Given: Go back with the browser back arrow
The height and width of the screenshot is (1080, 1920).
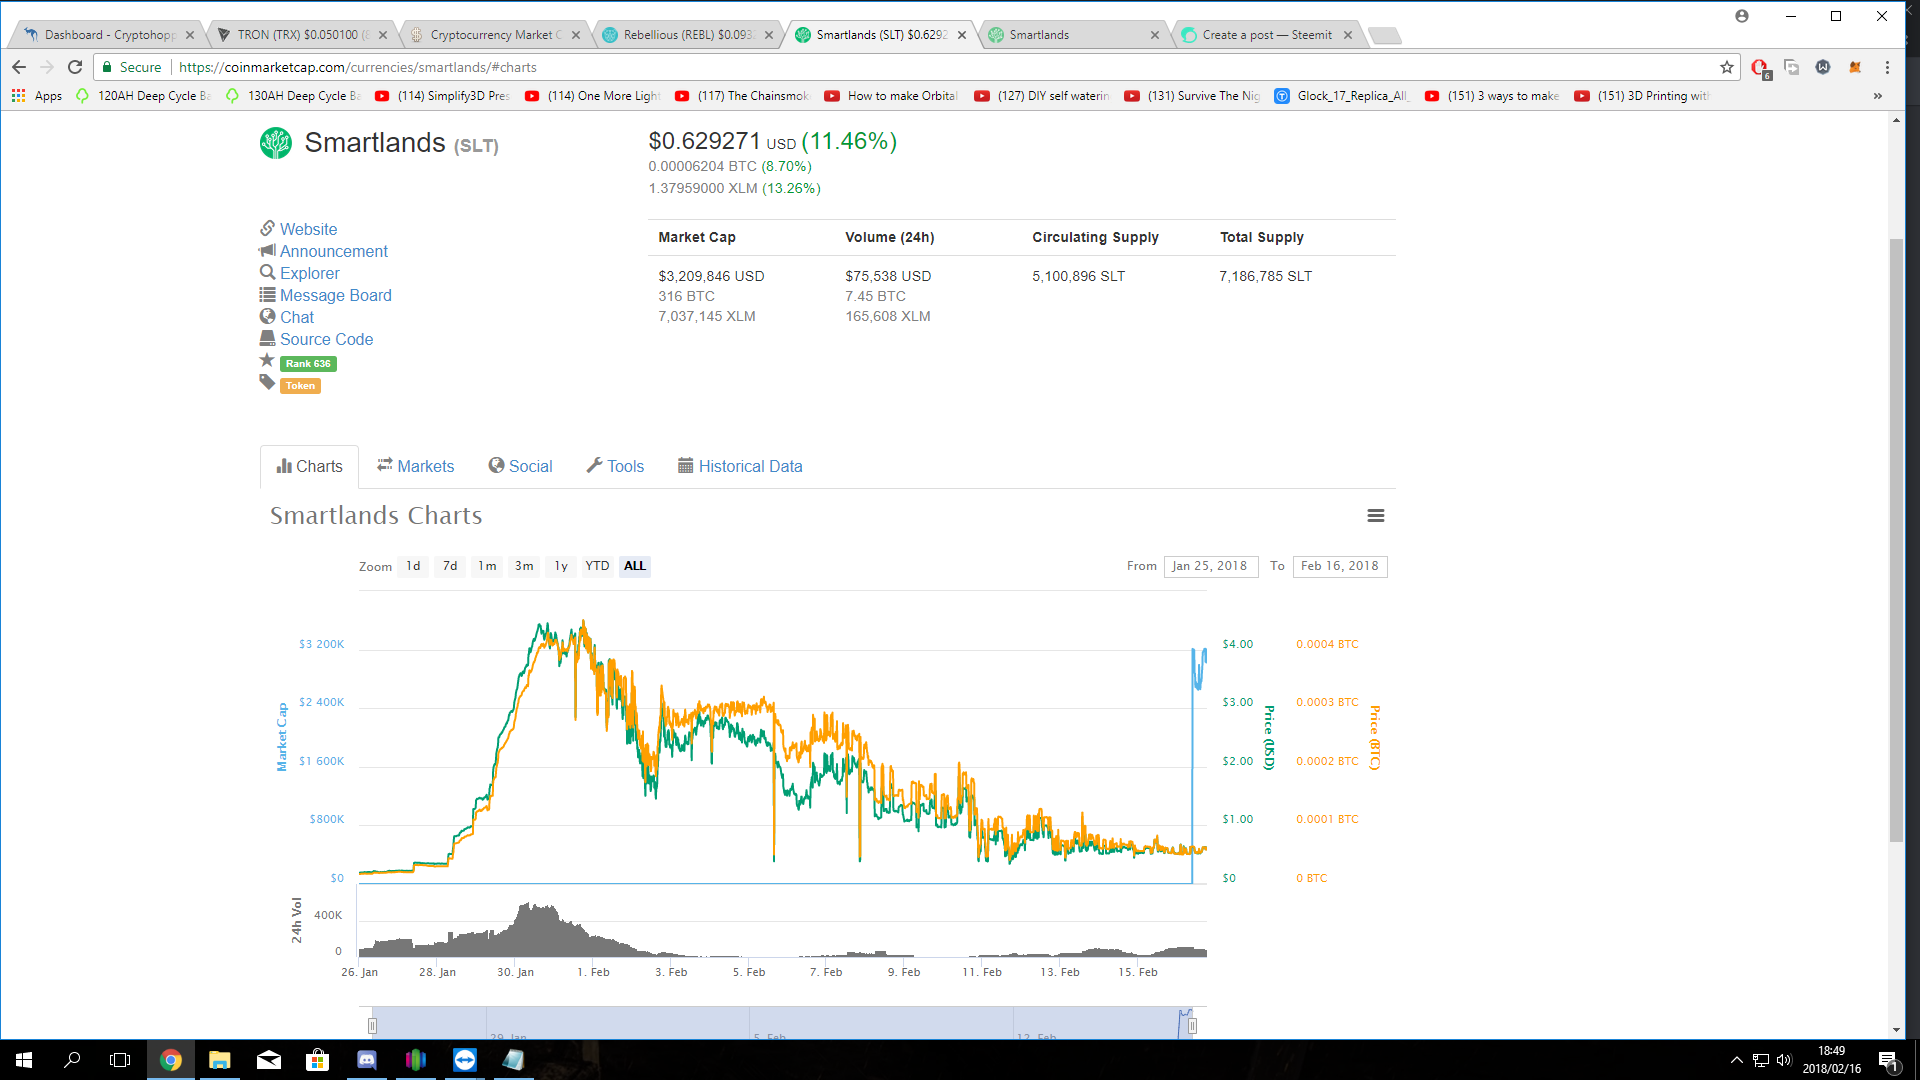Looking at the screenshot, I should (x=19, y=67).
